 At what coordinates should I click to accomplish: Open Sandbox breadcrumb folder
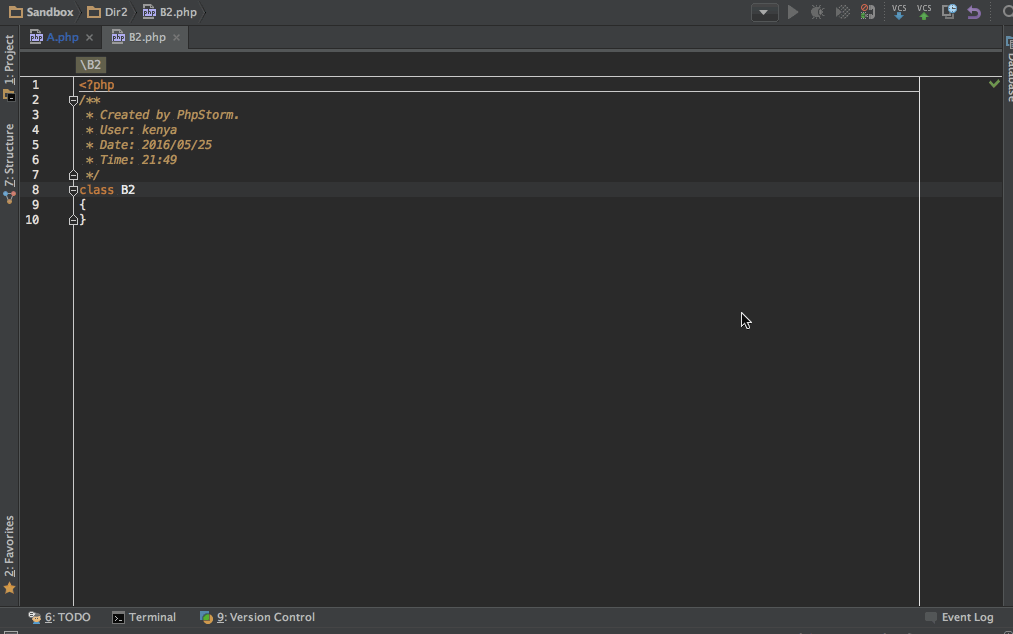coord(41,12)
